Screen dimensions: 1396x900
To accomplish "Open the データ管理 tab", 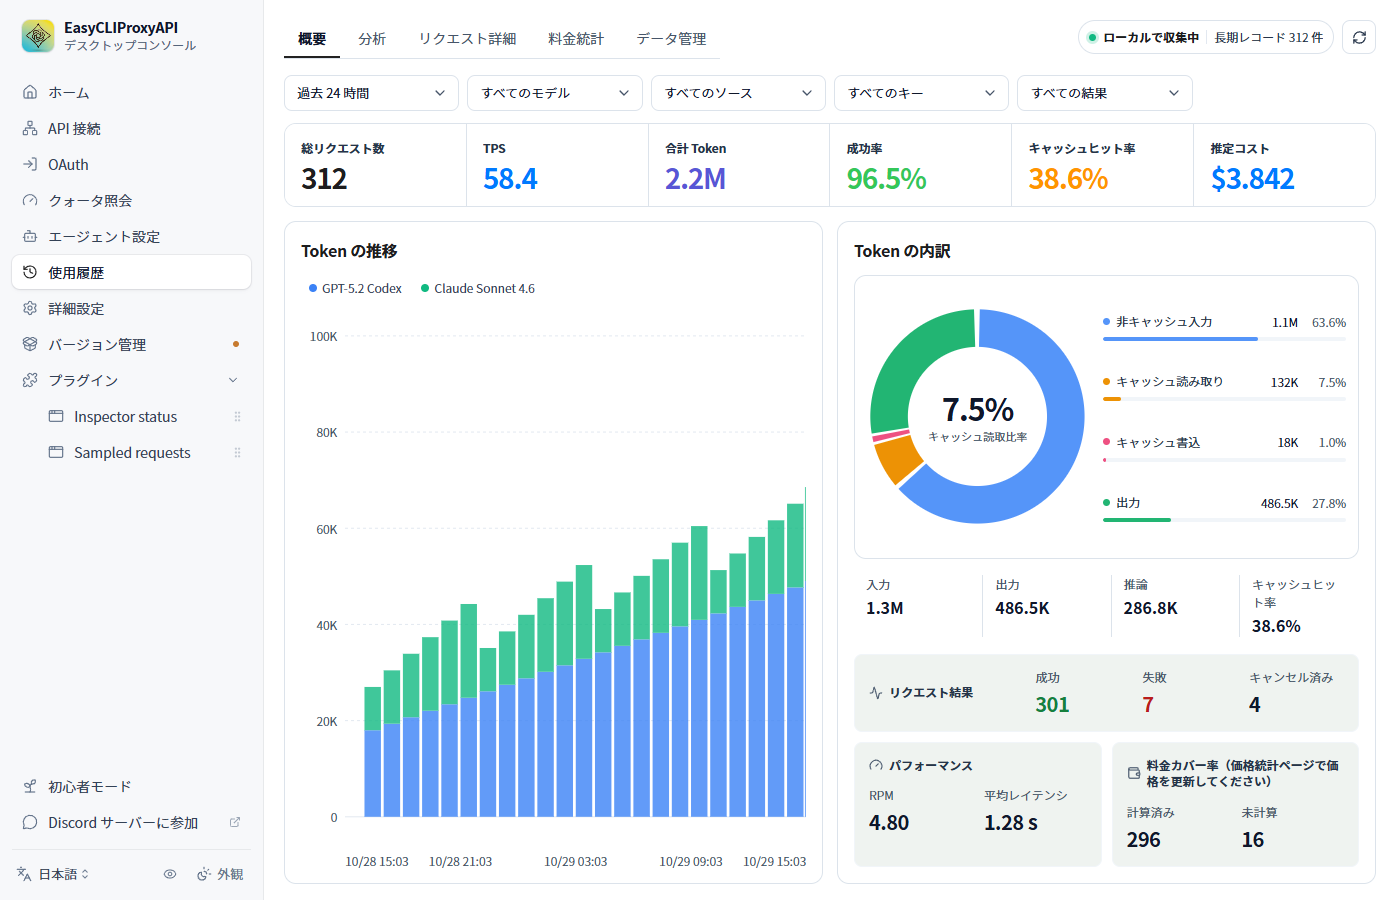I will click(671, 38).
